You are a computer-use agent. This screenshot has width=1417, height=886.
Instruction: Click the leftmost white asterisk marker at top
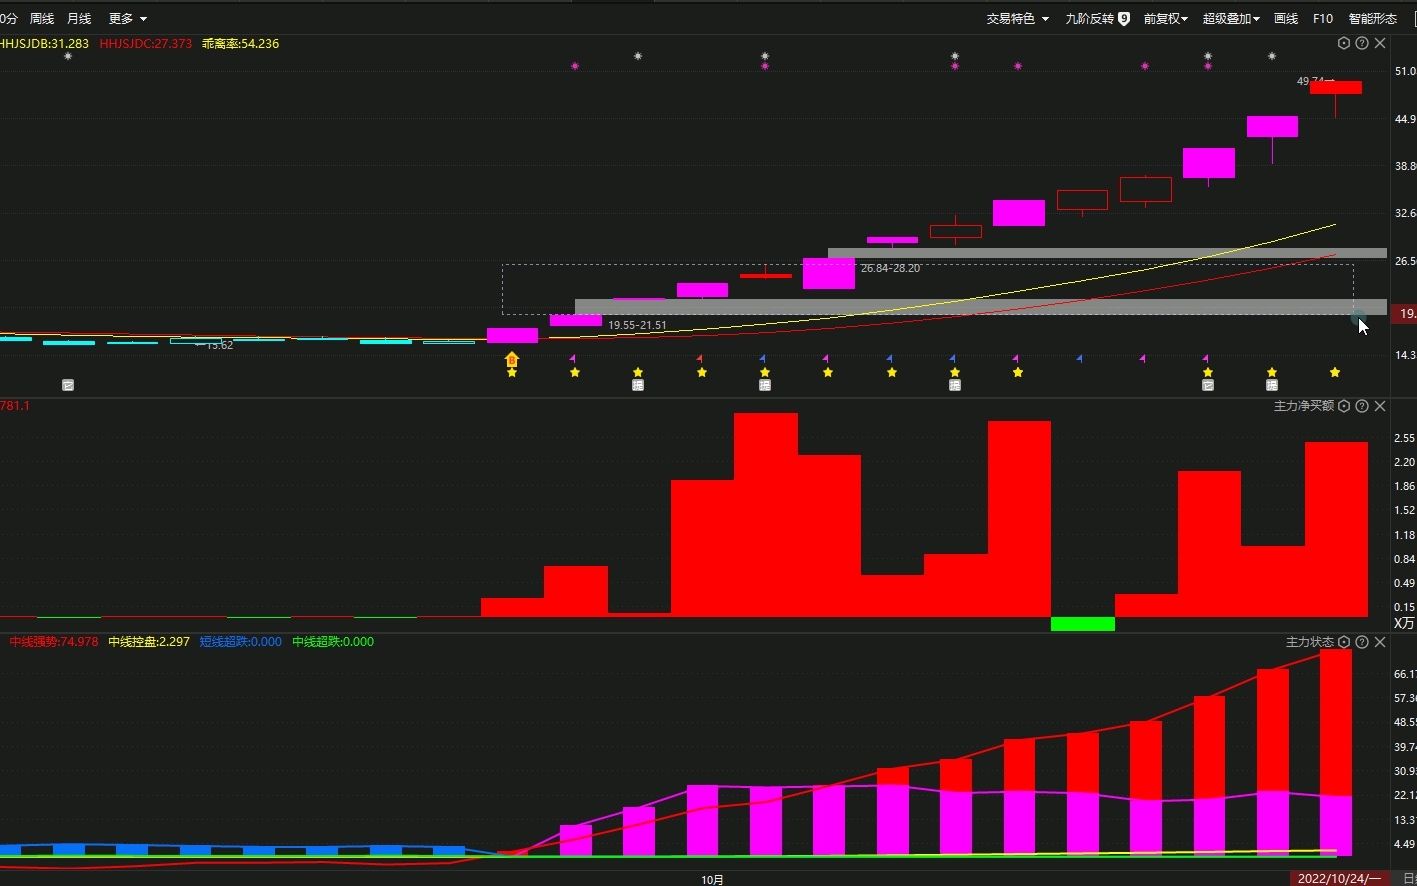[68, 56]
